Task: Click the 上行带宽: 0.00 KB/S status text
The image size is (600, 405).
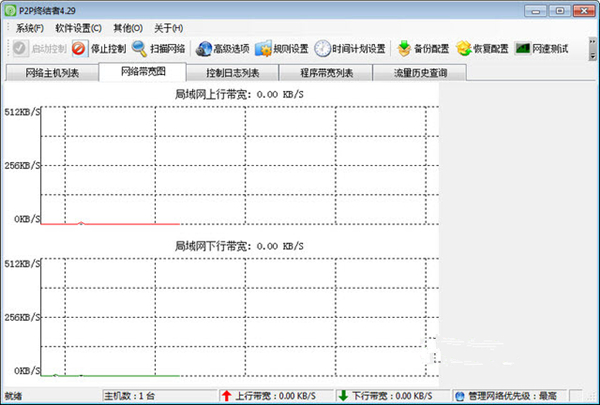Action: [x=276, y=396]
